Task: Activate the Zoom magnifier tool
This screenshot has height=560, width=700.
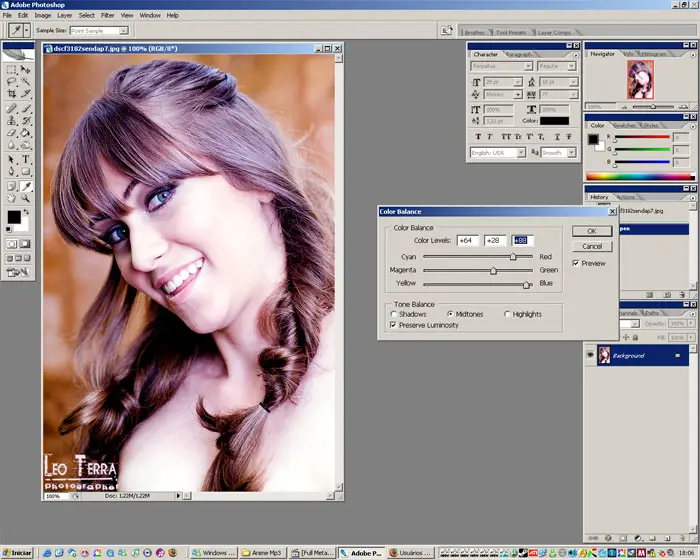Action: tap(26, 198)
